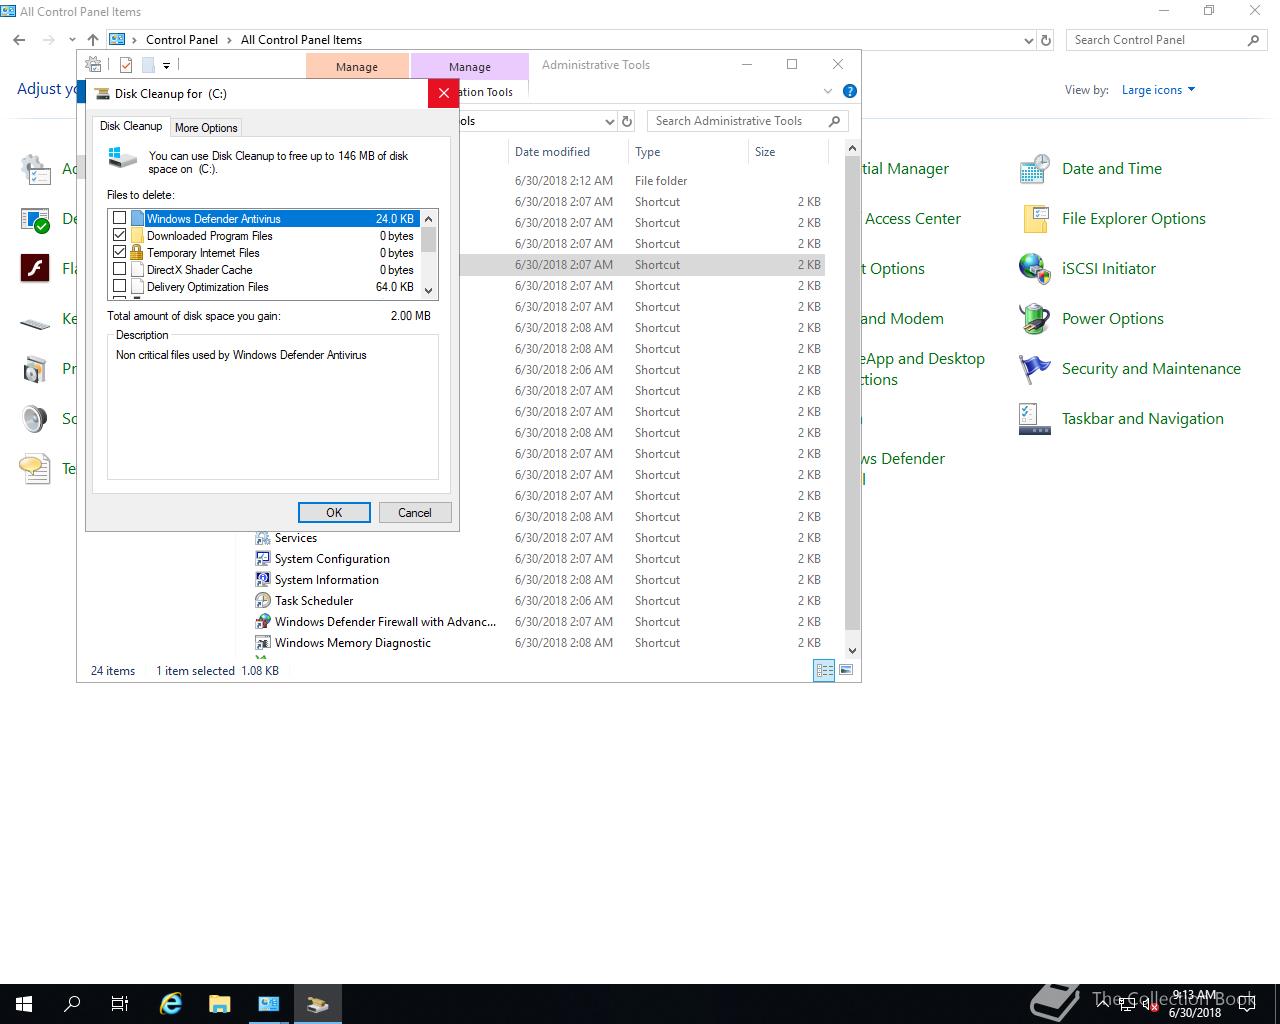Refresh the Administrative Tools folder
Screen dimensions: 1280x1024
(627, 121)
